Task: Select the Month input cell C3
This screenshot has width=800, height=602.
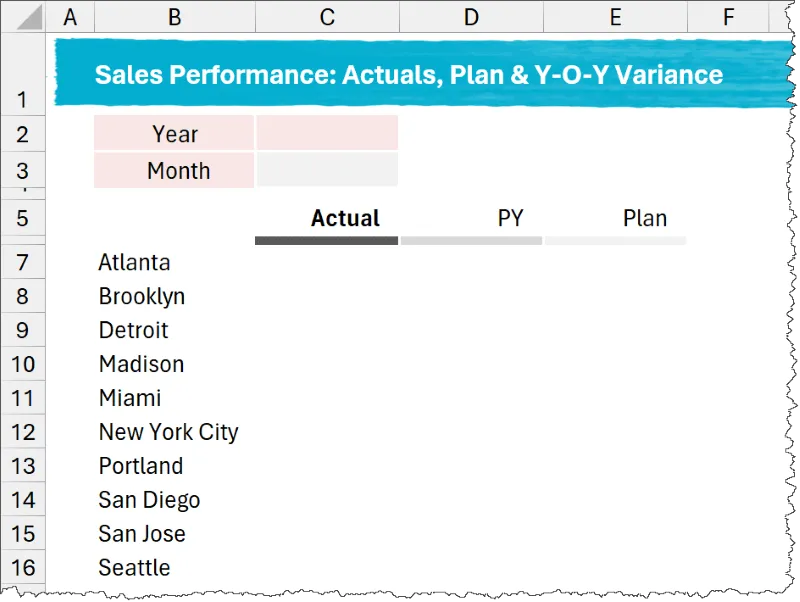Action: pyautogui.click(x=327, y=170)
